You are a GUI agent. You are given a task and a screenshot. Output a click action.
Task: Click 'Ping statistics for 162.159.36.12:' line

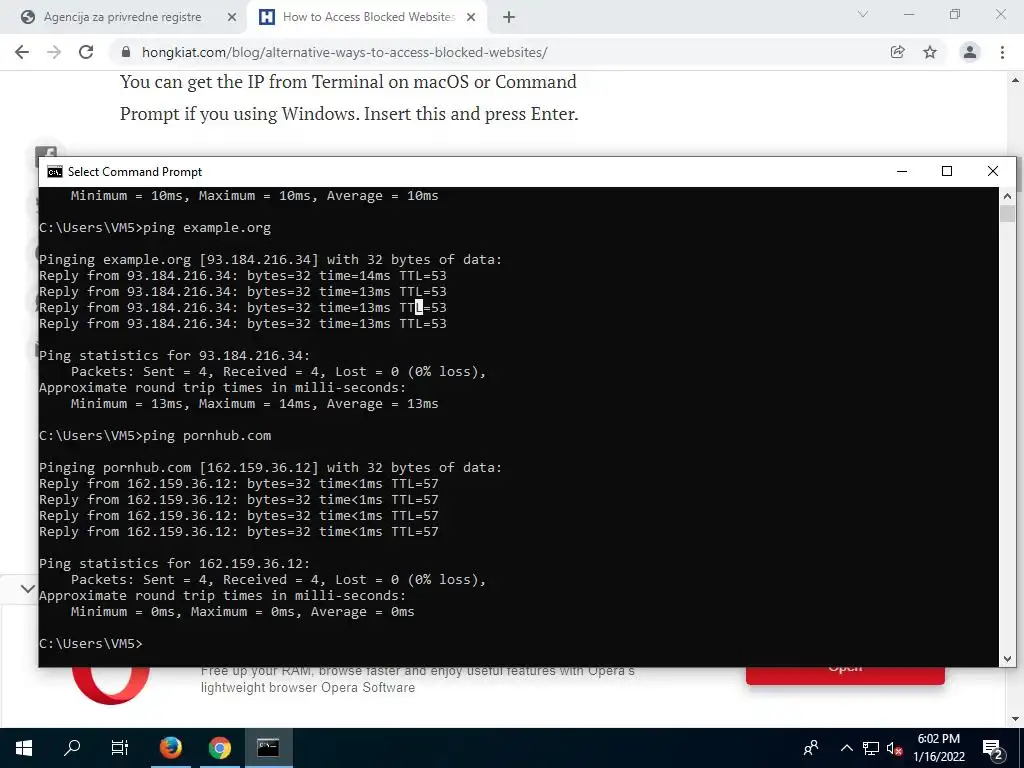coord(174,564)
